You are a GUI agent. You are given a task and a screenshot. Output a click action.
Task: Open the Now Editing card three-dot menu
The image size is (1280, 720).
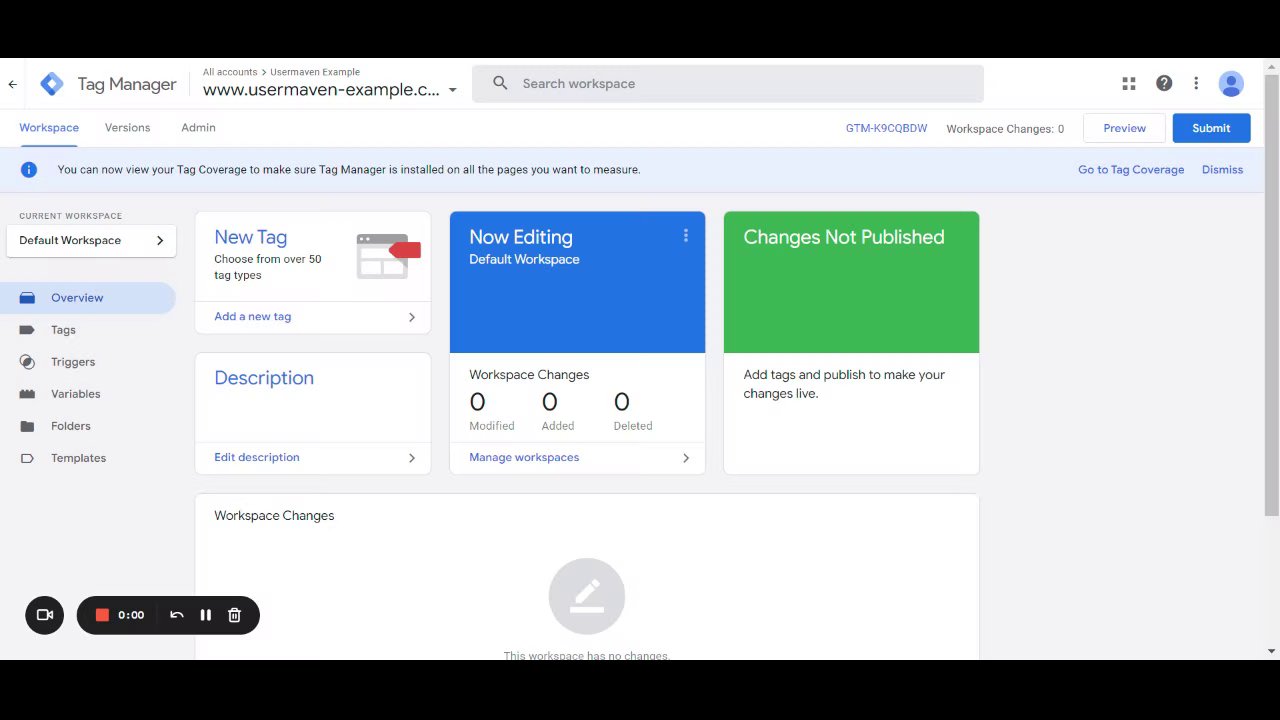click(686, 236)
